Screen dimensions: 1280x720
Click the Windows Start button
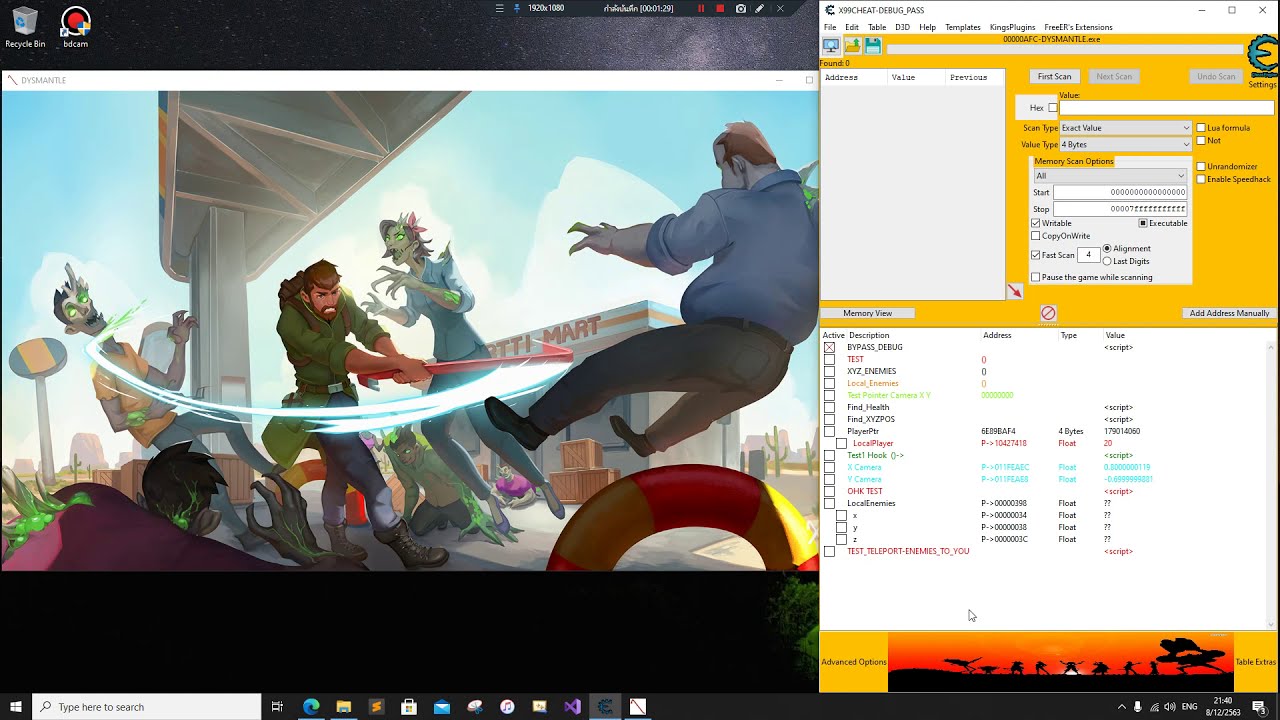pos(16,707)
